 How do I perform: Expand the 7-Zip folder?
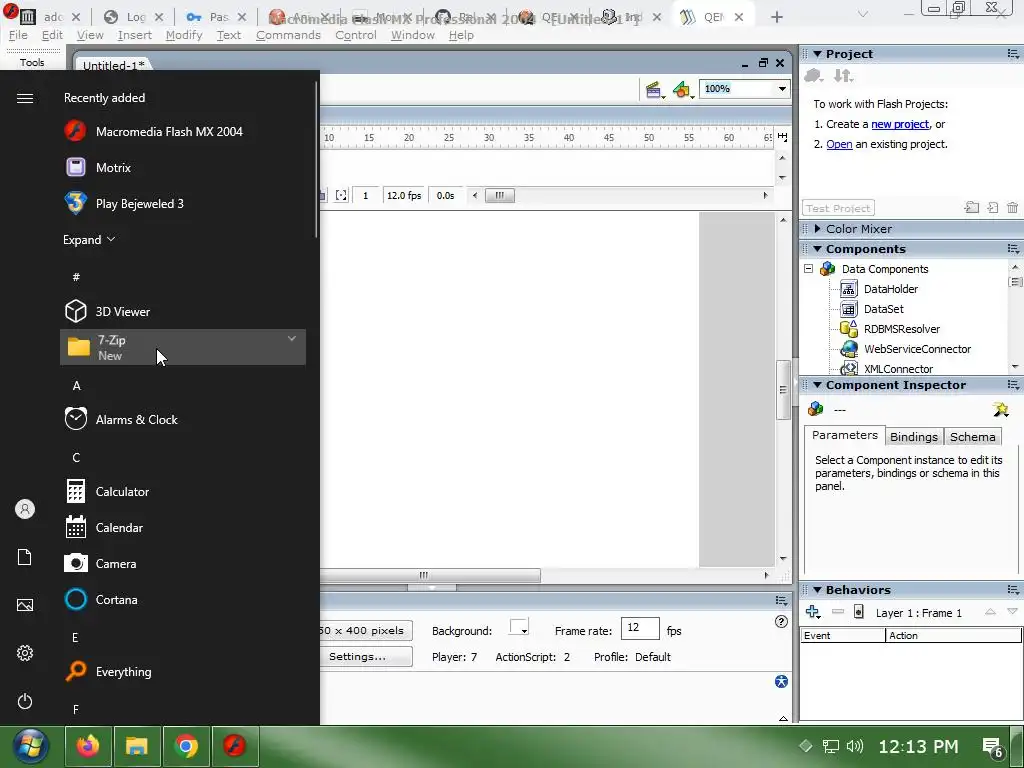pos(183,347)
